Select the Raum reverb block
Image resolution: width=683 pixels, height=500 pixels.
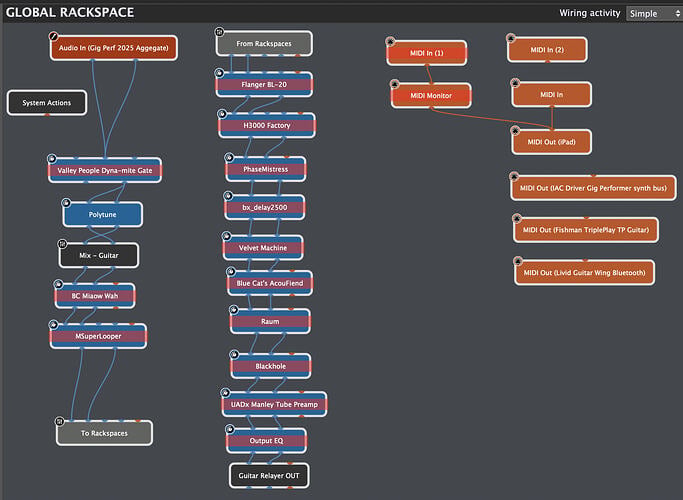coord(270,321)
